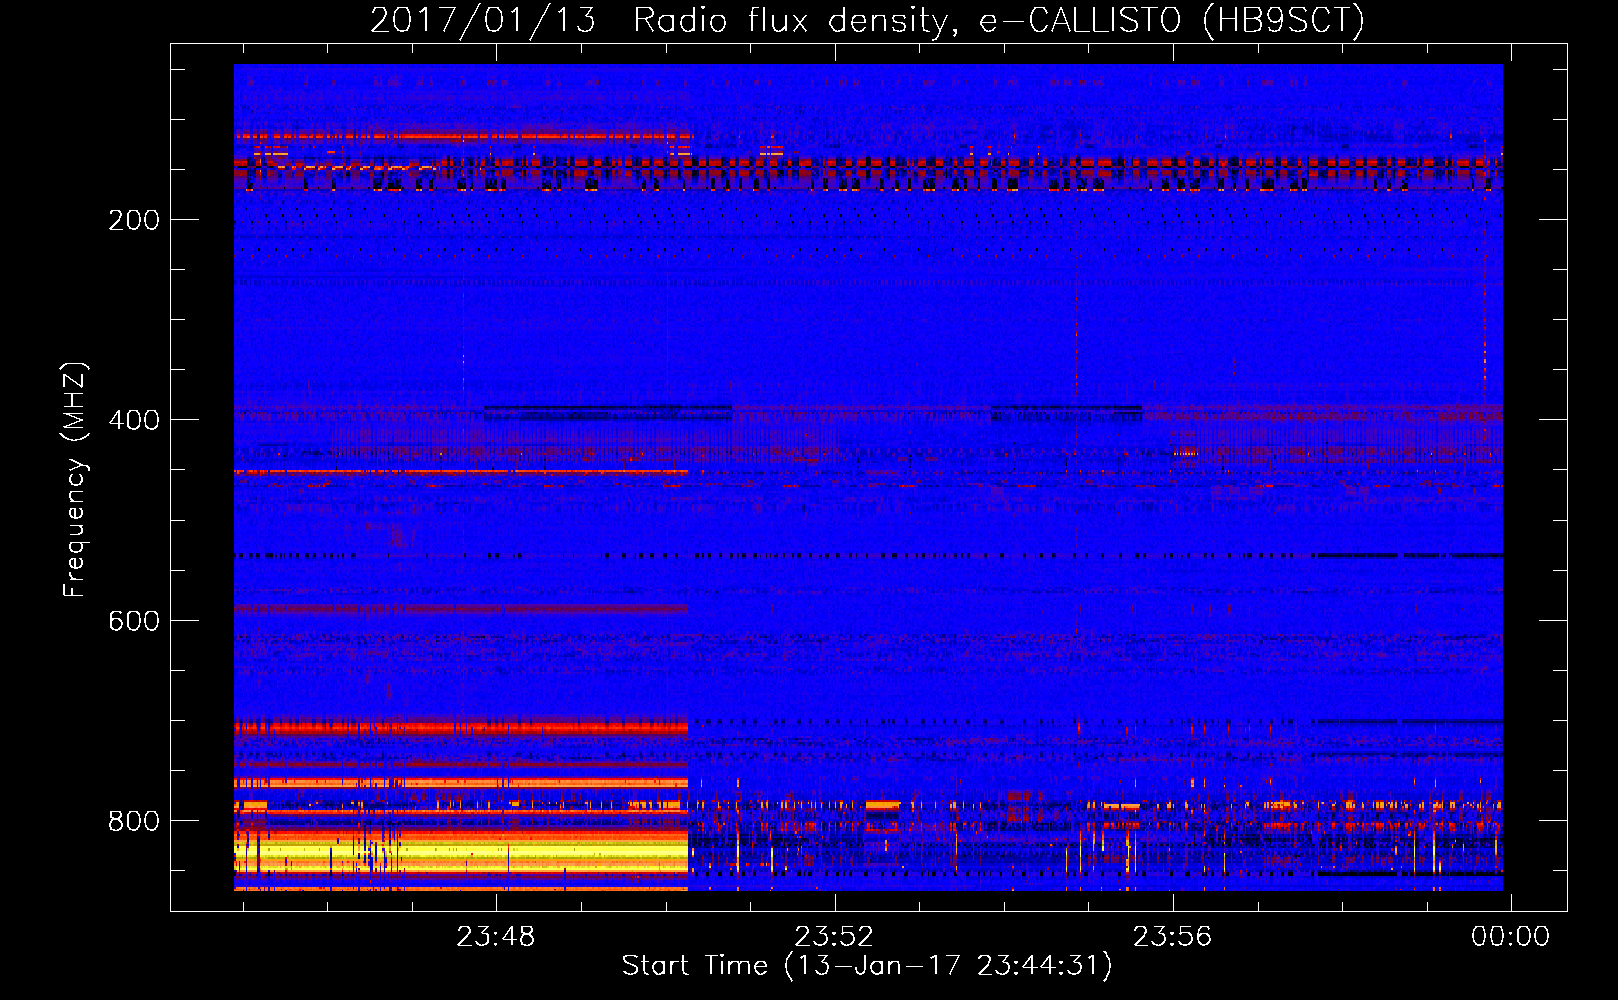Screen dimensions: 1618x1000
Task: Click the '800' frequency tick label
Action: click(134, 821)
